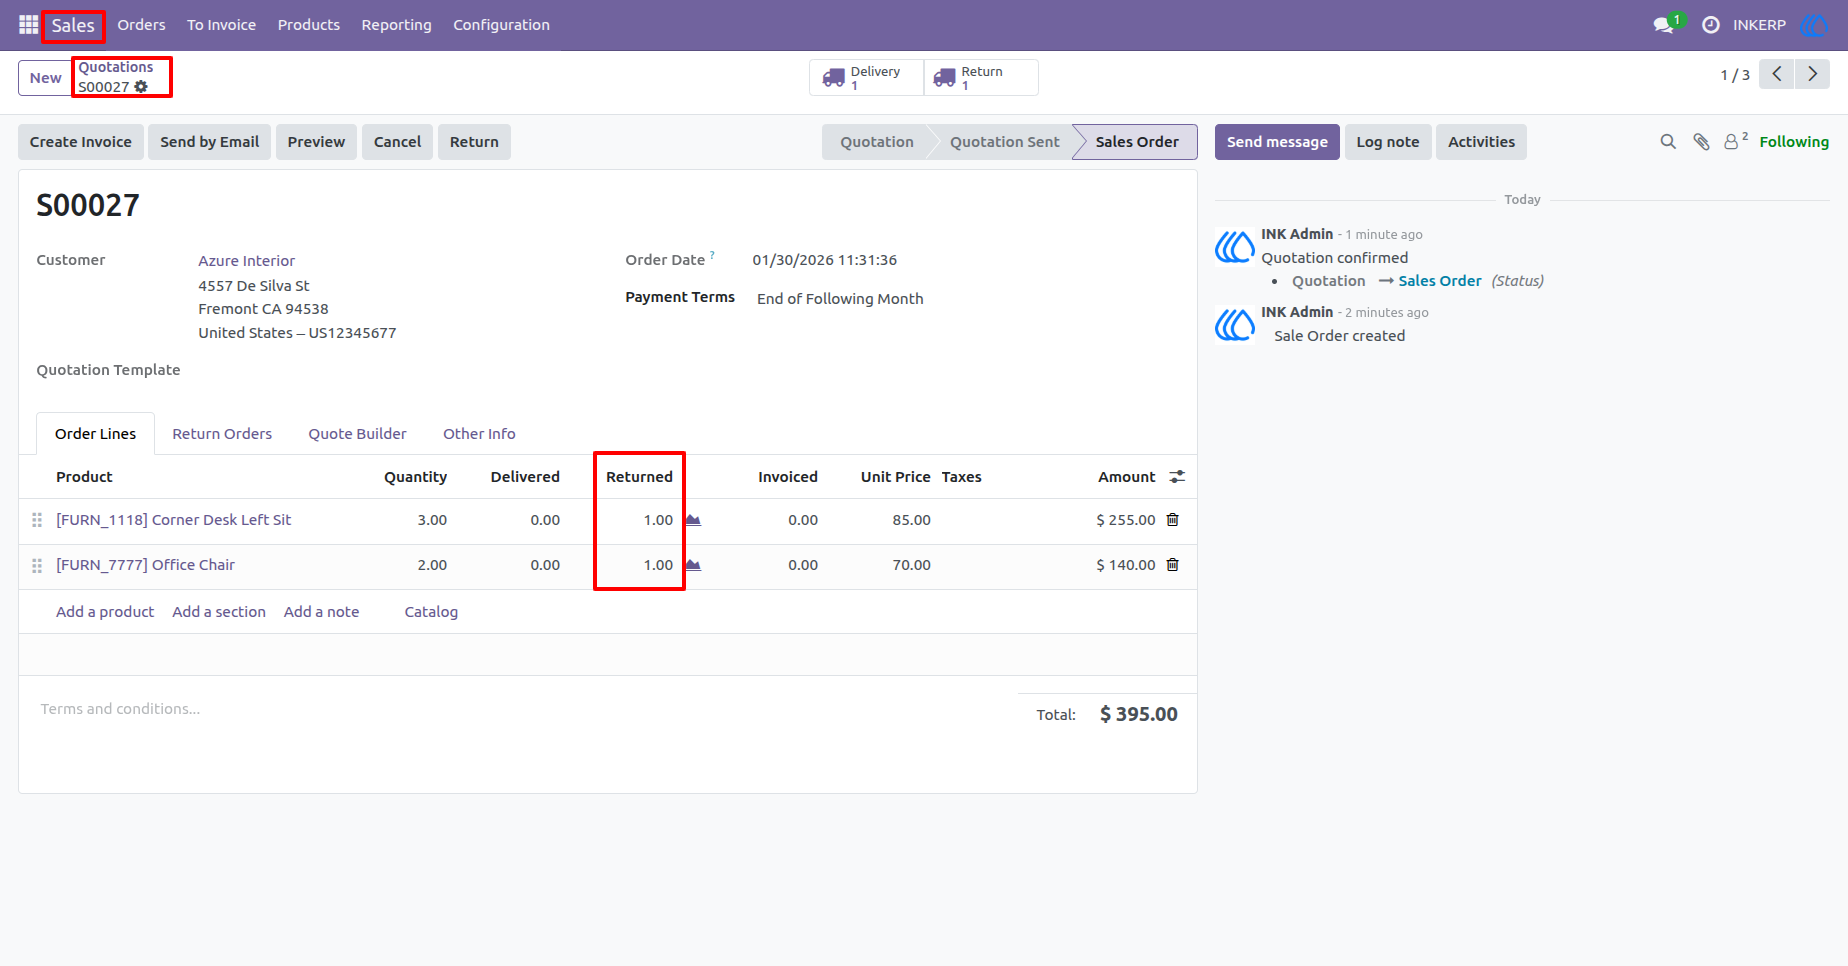The height and width of the screenshot is (966, 1848).
Task: Go to the previous record arrow
Action: click(1777, 74)
